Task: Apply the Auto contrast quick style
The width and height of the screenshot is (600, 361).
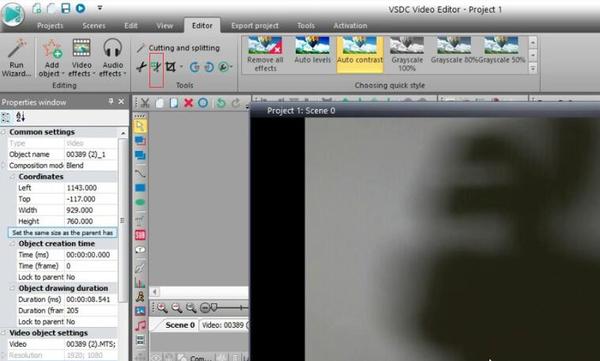Action: coord(360,54)
